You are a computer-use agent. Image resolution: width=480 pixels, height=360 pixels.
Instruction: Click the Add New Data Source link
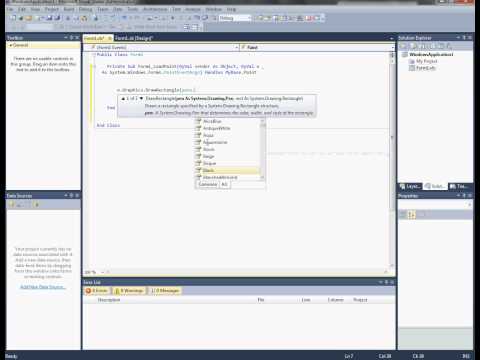coord(43,287)
